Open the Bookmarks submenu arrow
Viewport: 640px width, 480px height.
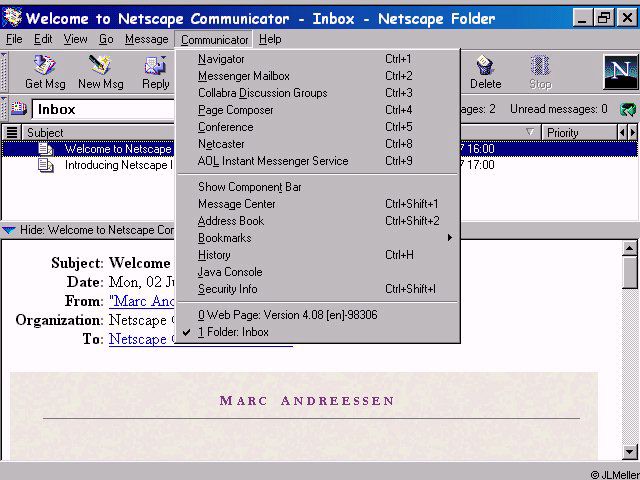(450, 238)
